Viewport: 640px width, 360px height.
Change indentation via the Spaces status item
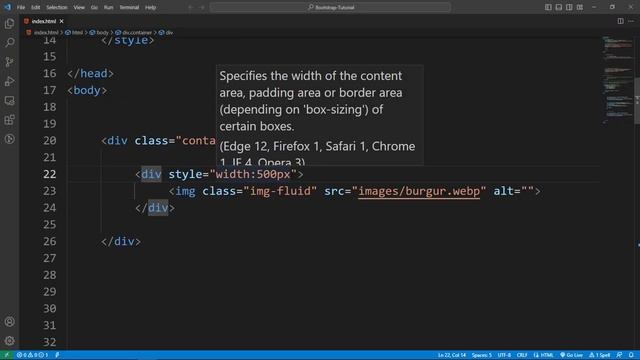pyautogui.click(x=482, y=355)
